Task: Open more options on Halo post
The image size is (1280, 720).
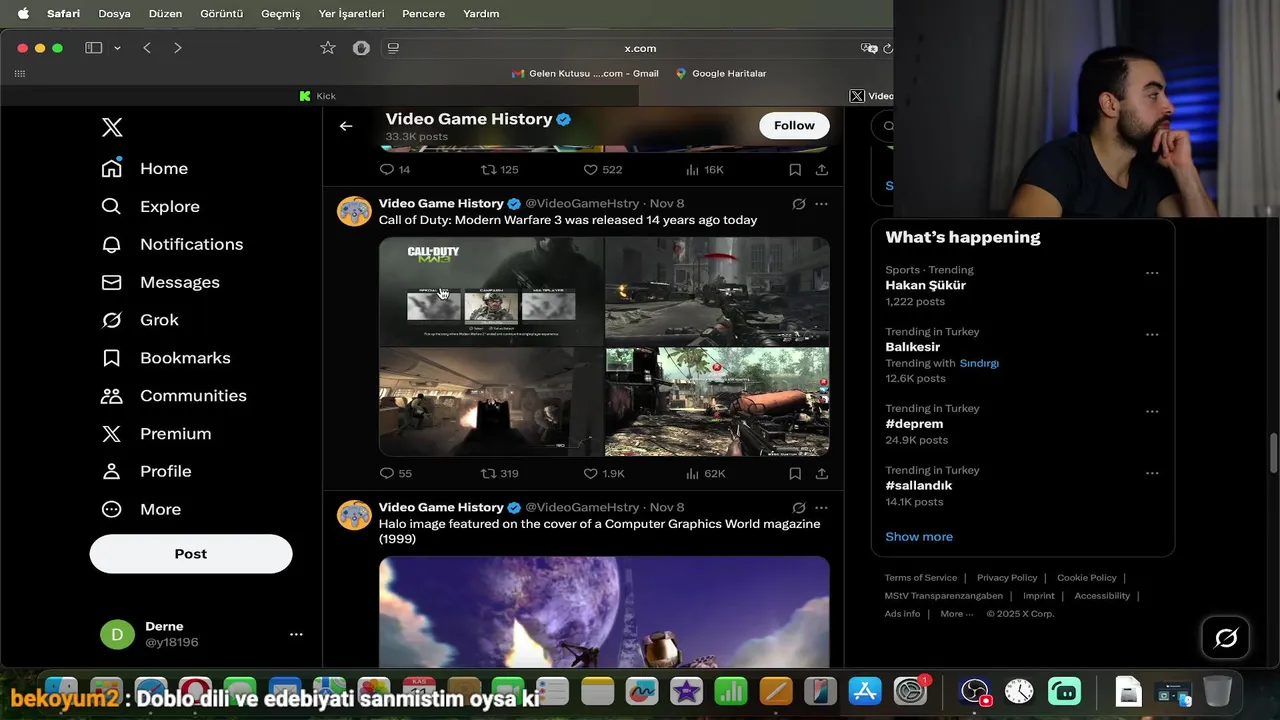Action: pos(822,508)
